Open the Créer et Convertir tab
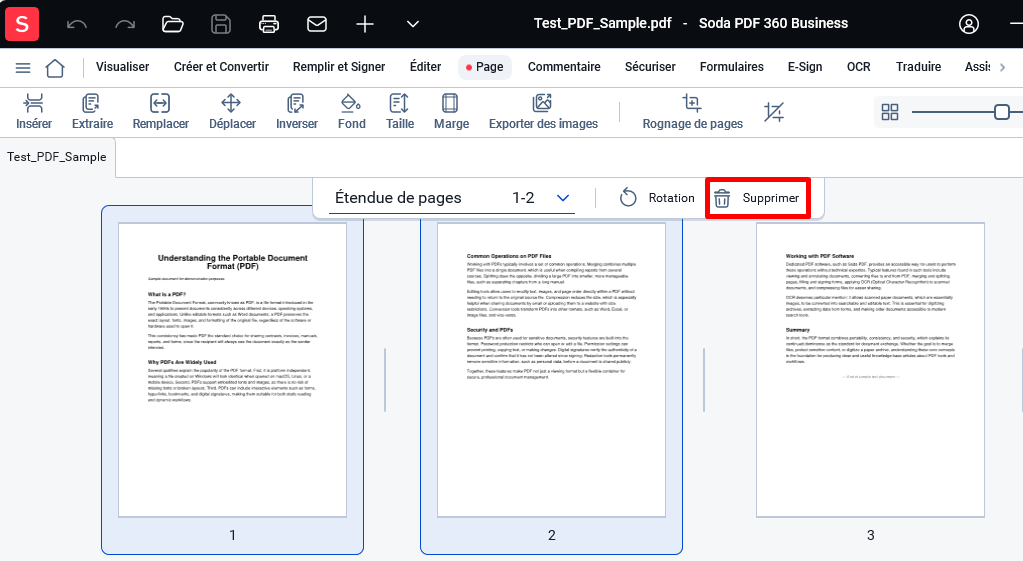This screenshot has width=1023, height=561. (x=221, y=67)
